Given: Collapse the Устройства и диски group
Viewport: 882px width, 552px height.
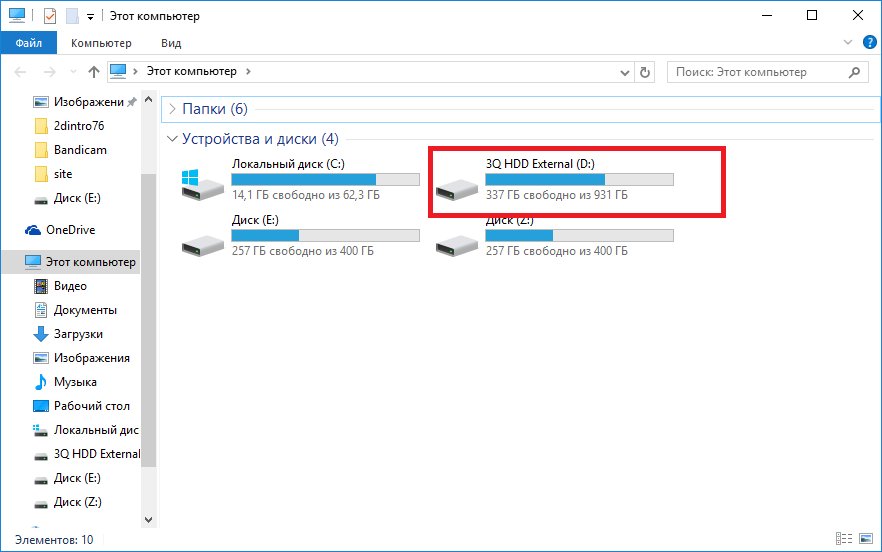Looking at the screenshot, I should click(x=172, y=139).
